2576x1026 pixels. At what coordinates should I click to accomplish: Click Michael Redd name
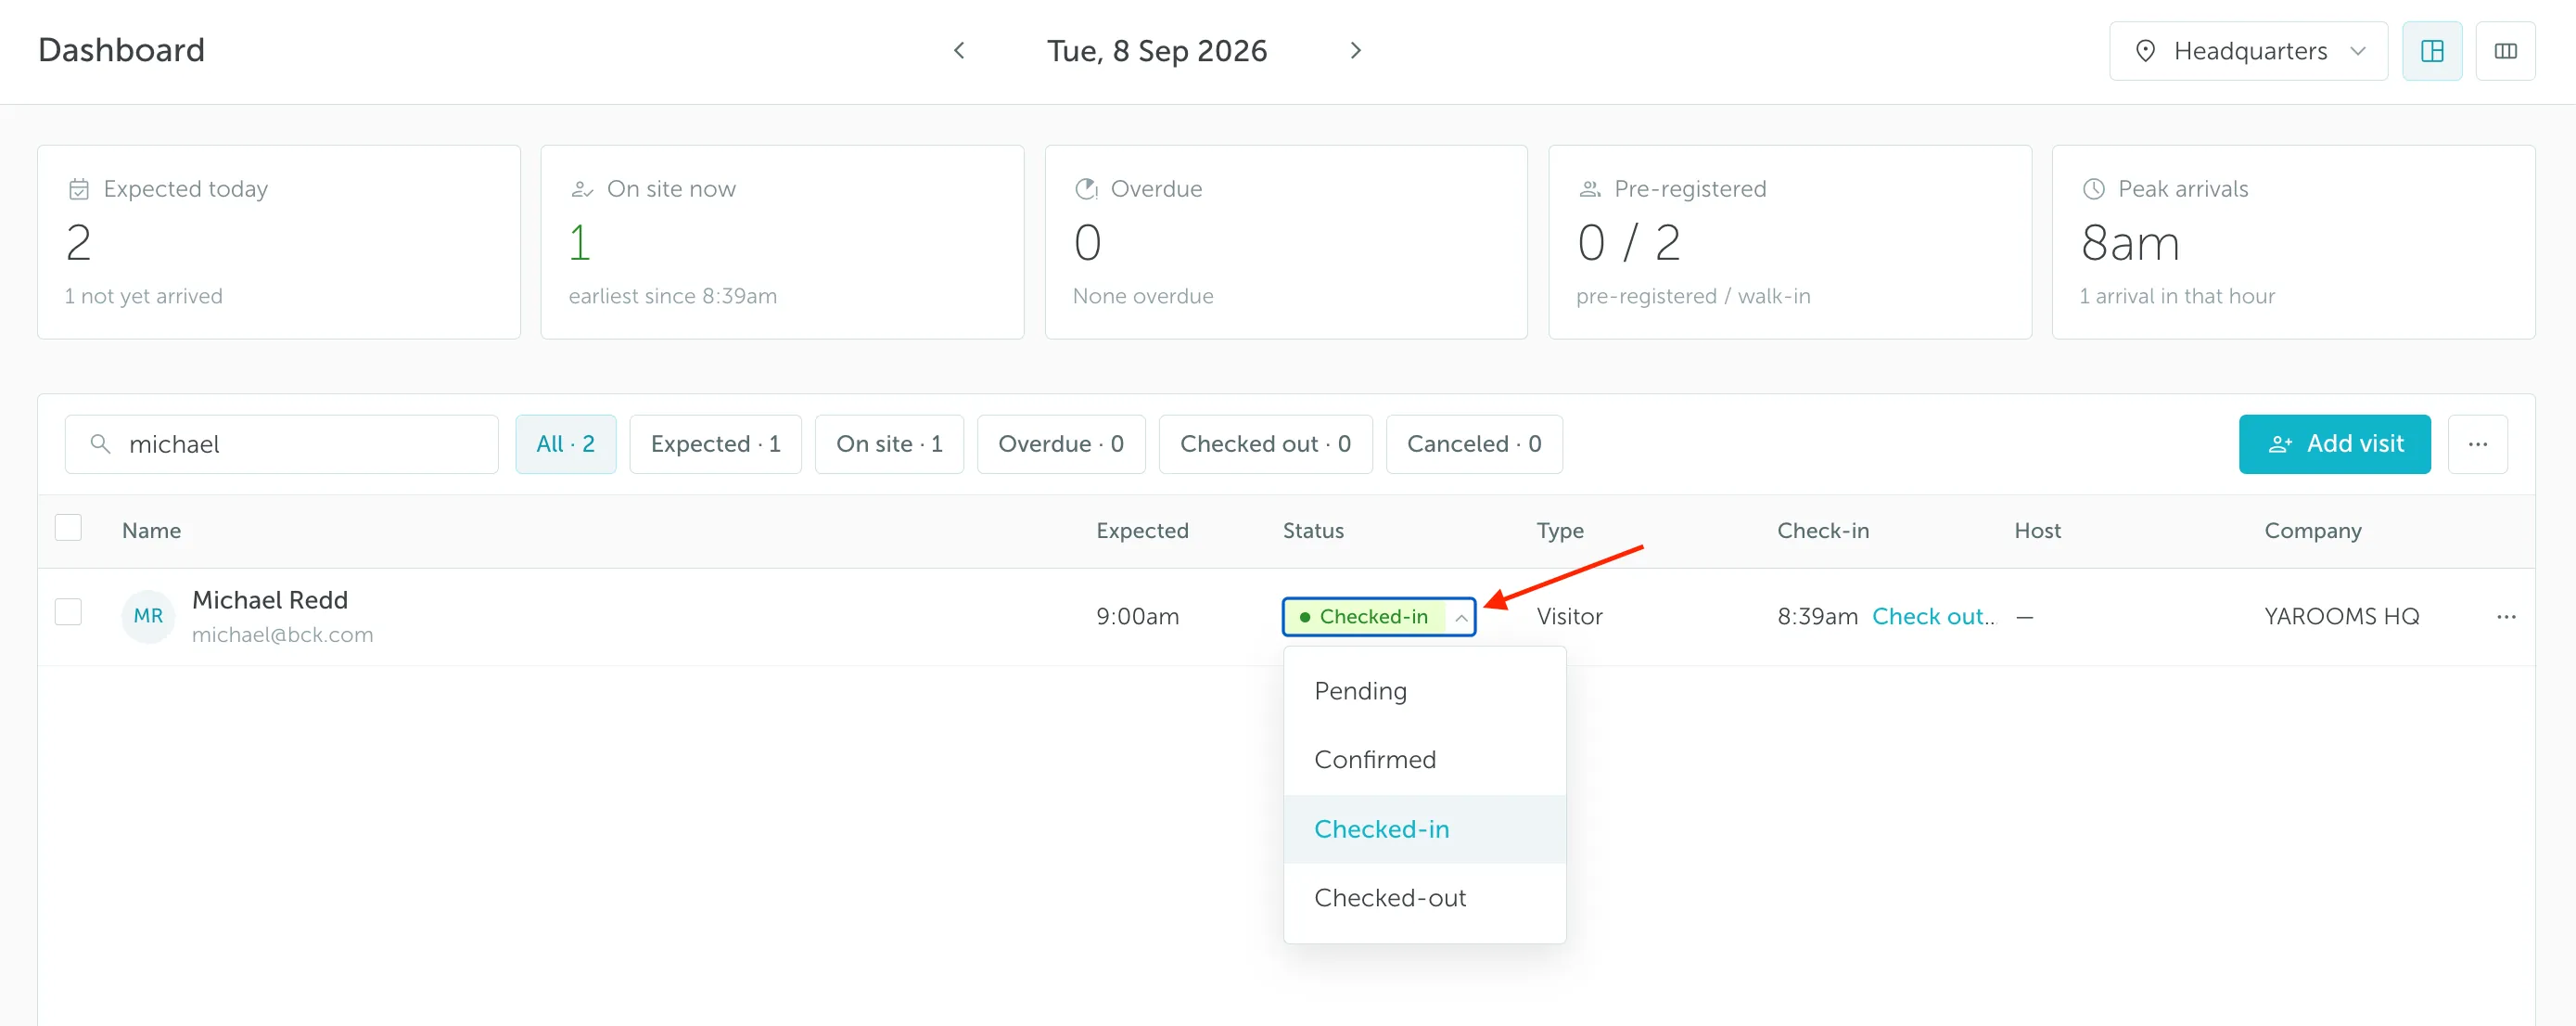(270, 600)
